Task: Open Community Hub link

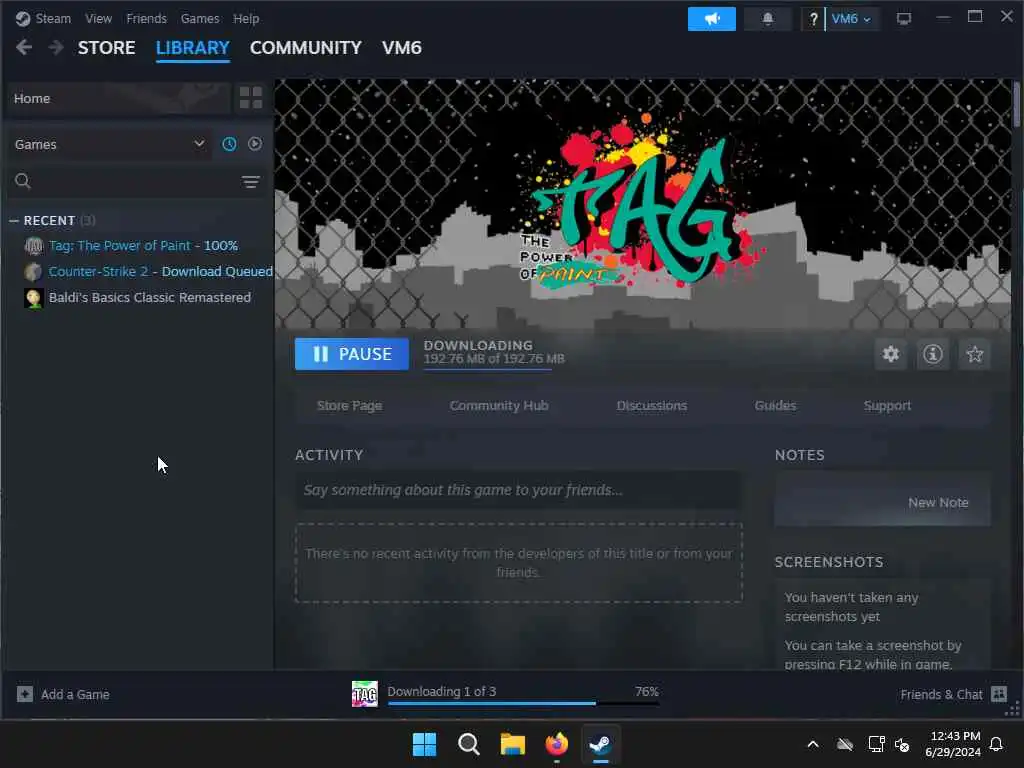Action: 499,406
